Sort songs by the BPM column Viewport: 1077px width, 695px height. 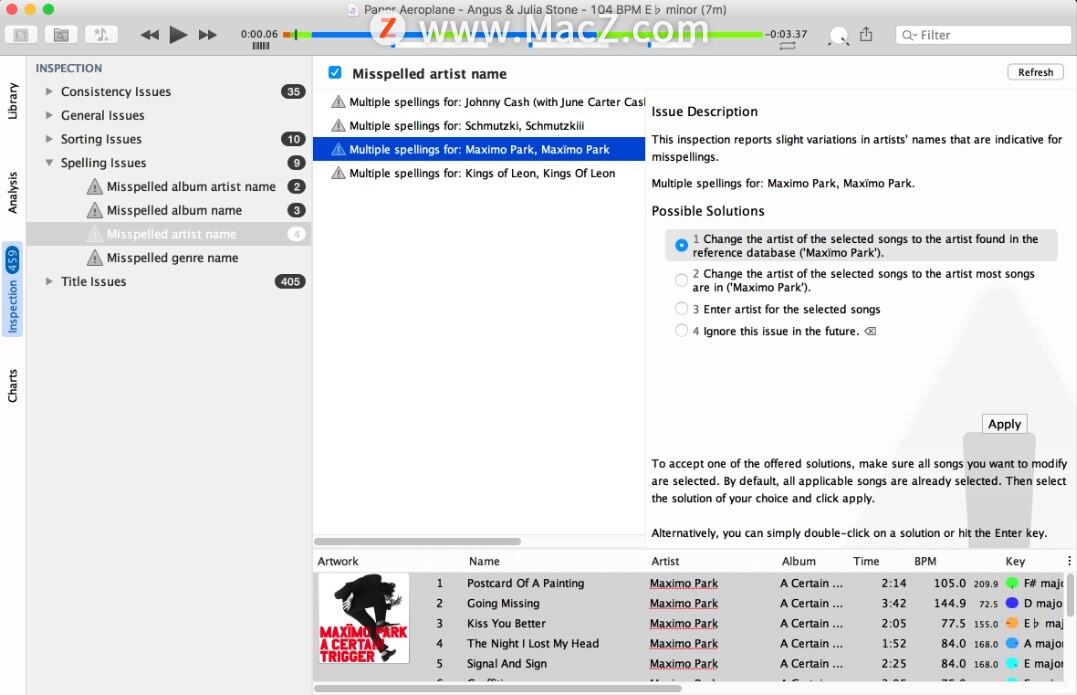925,561
